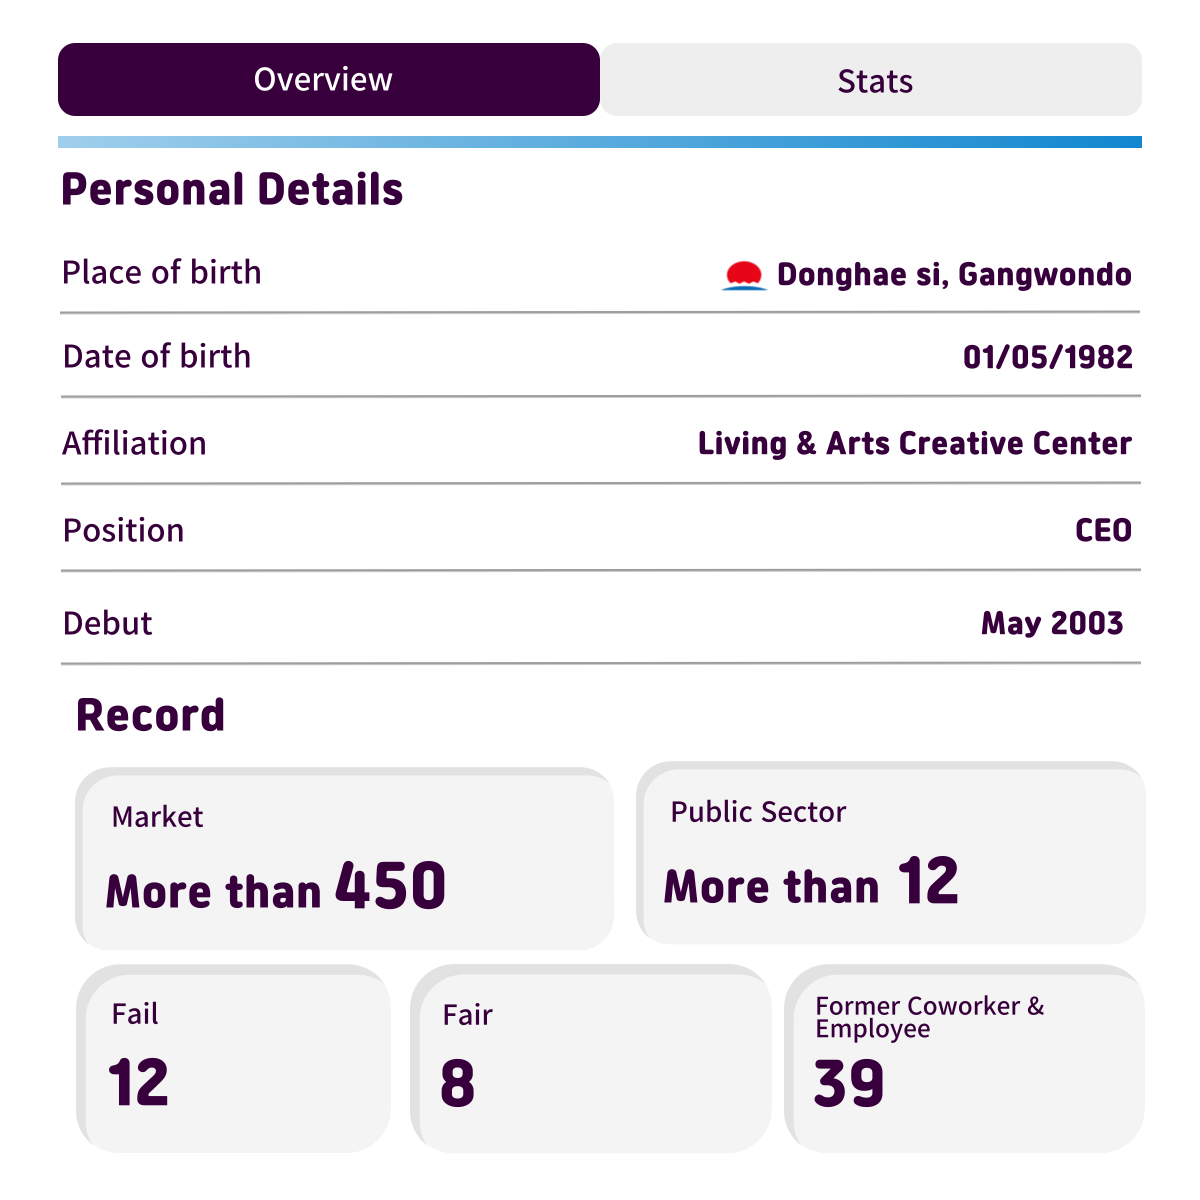Click the blue gradient divider bar

[600, 142]
